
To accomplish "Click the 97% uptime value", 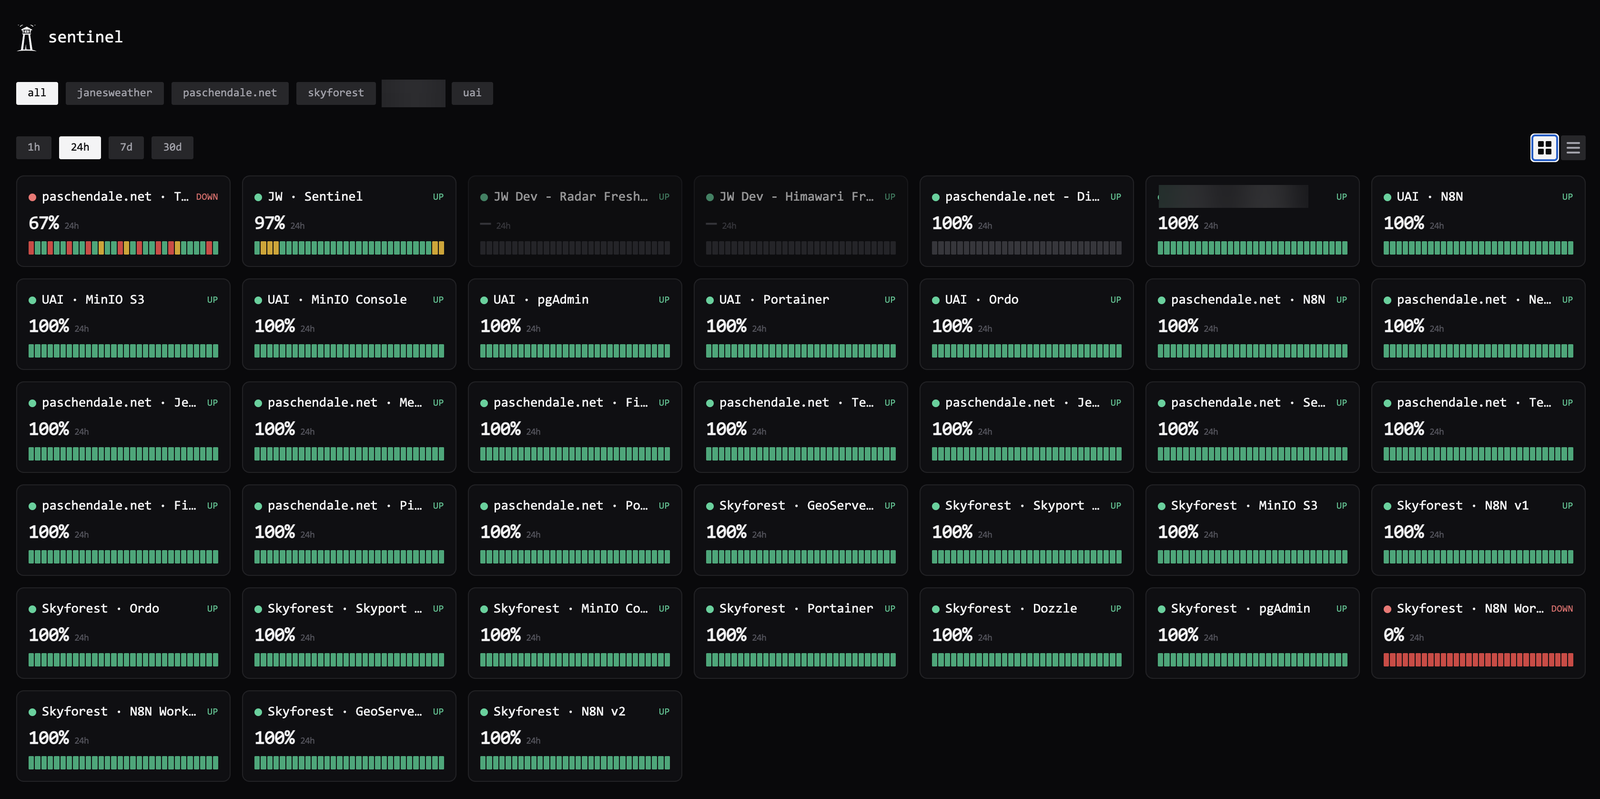I will (270, 223).
